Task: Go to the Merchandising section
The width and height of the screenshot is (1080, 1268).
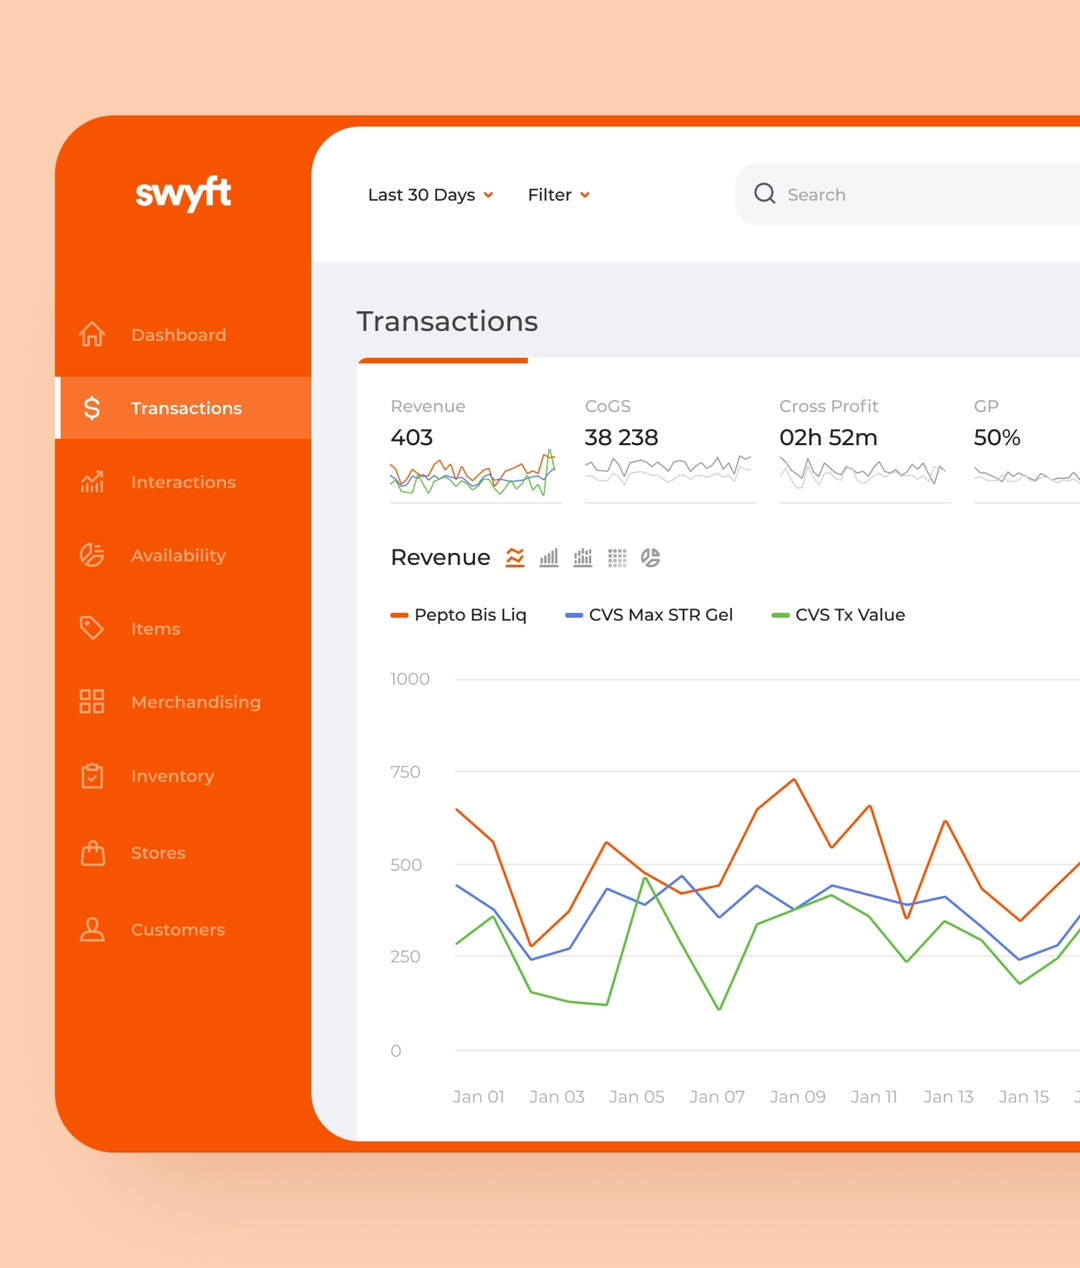Action: [195, 702]
